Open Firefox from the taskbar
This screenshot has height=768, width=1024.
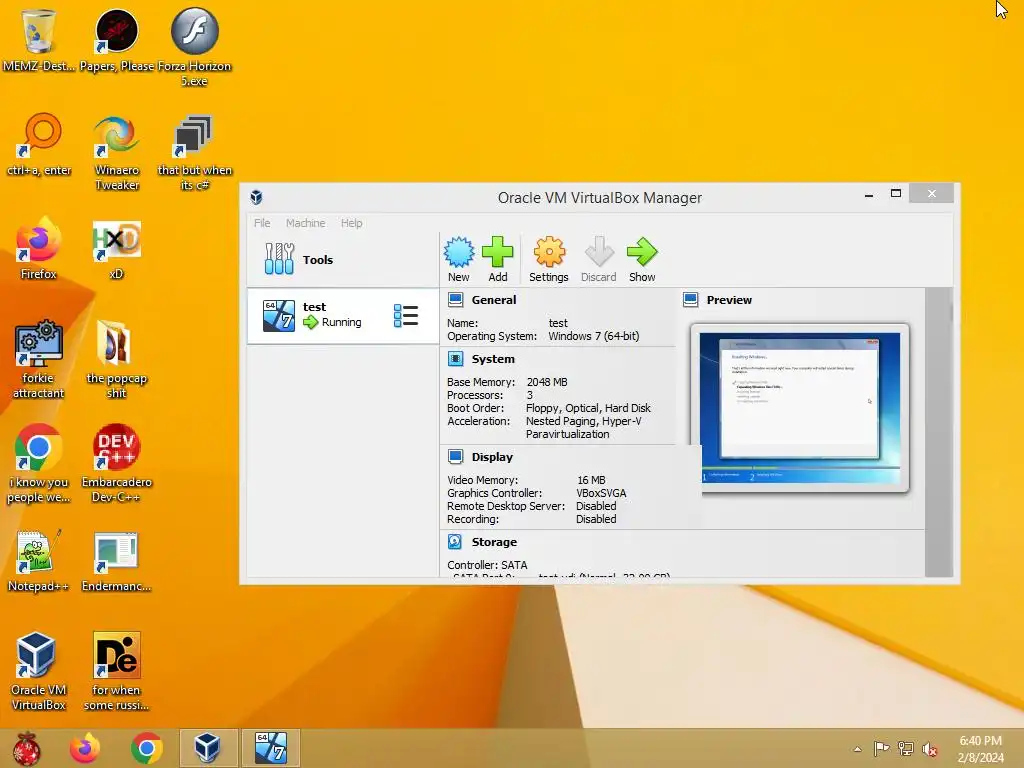(85, 748)
